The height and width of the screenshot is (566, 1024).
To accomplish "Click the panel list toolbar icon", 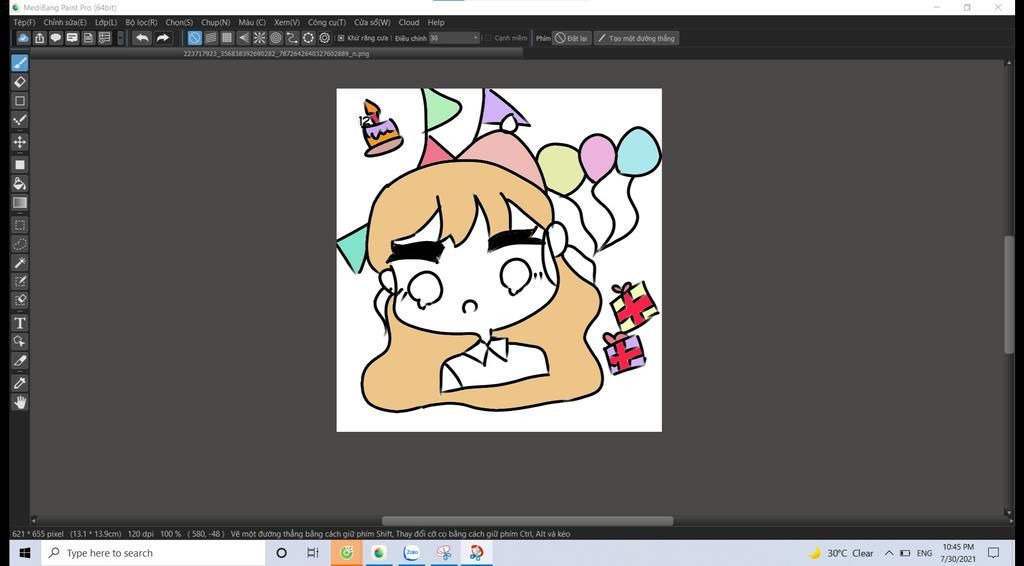I will (x=104, y=38).
